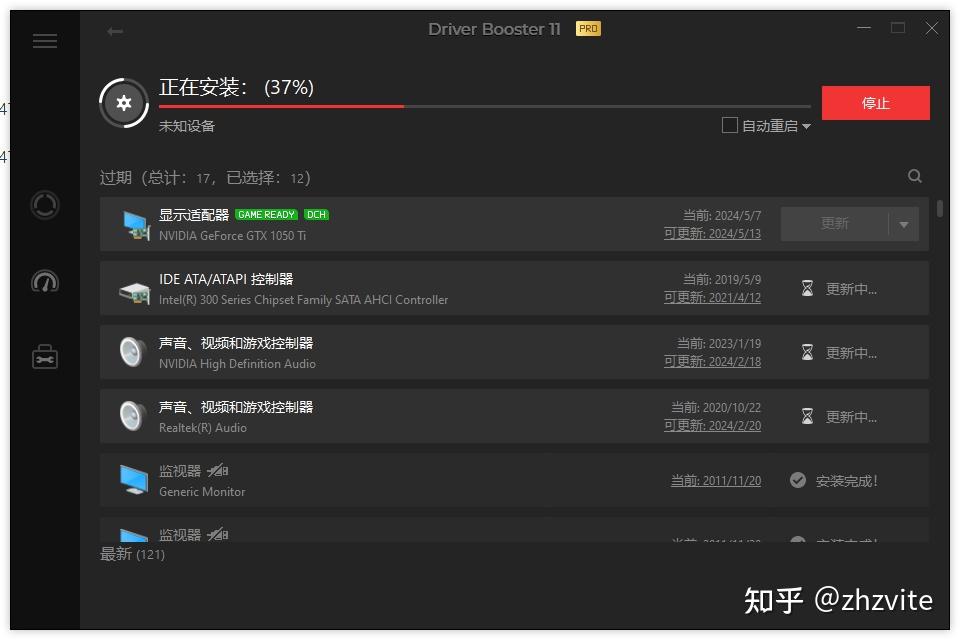Go back using the arrow icon
The height and width of the screenshot is (640, 960).
pyautogui.click(x=115, y=31)
